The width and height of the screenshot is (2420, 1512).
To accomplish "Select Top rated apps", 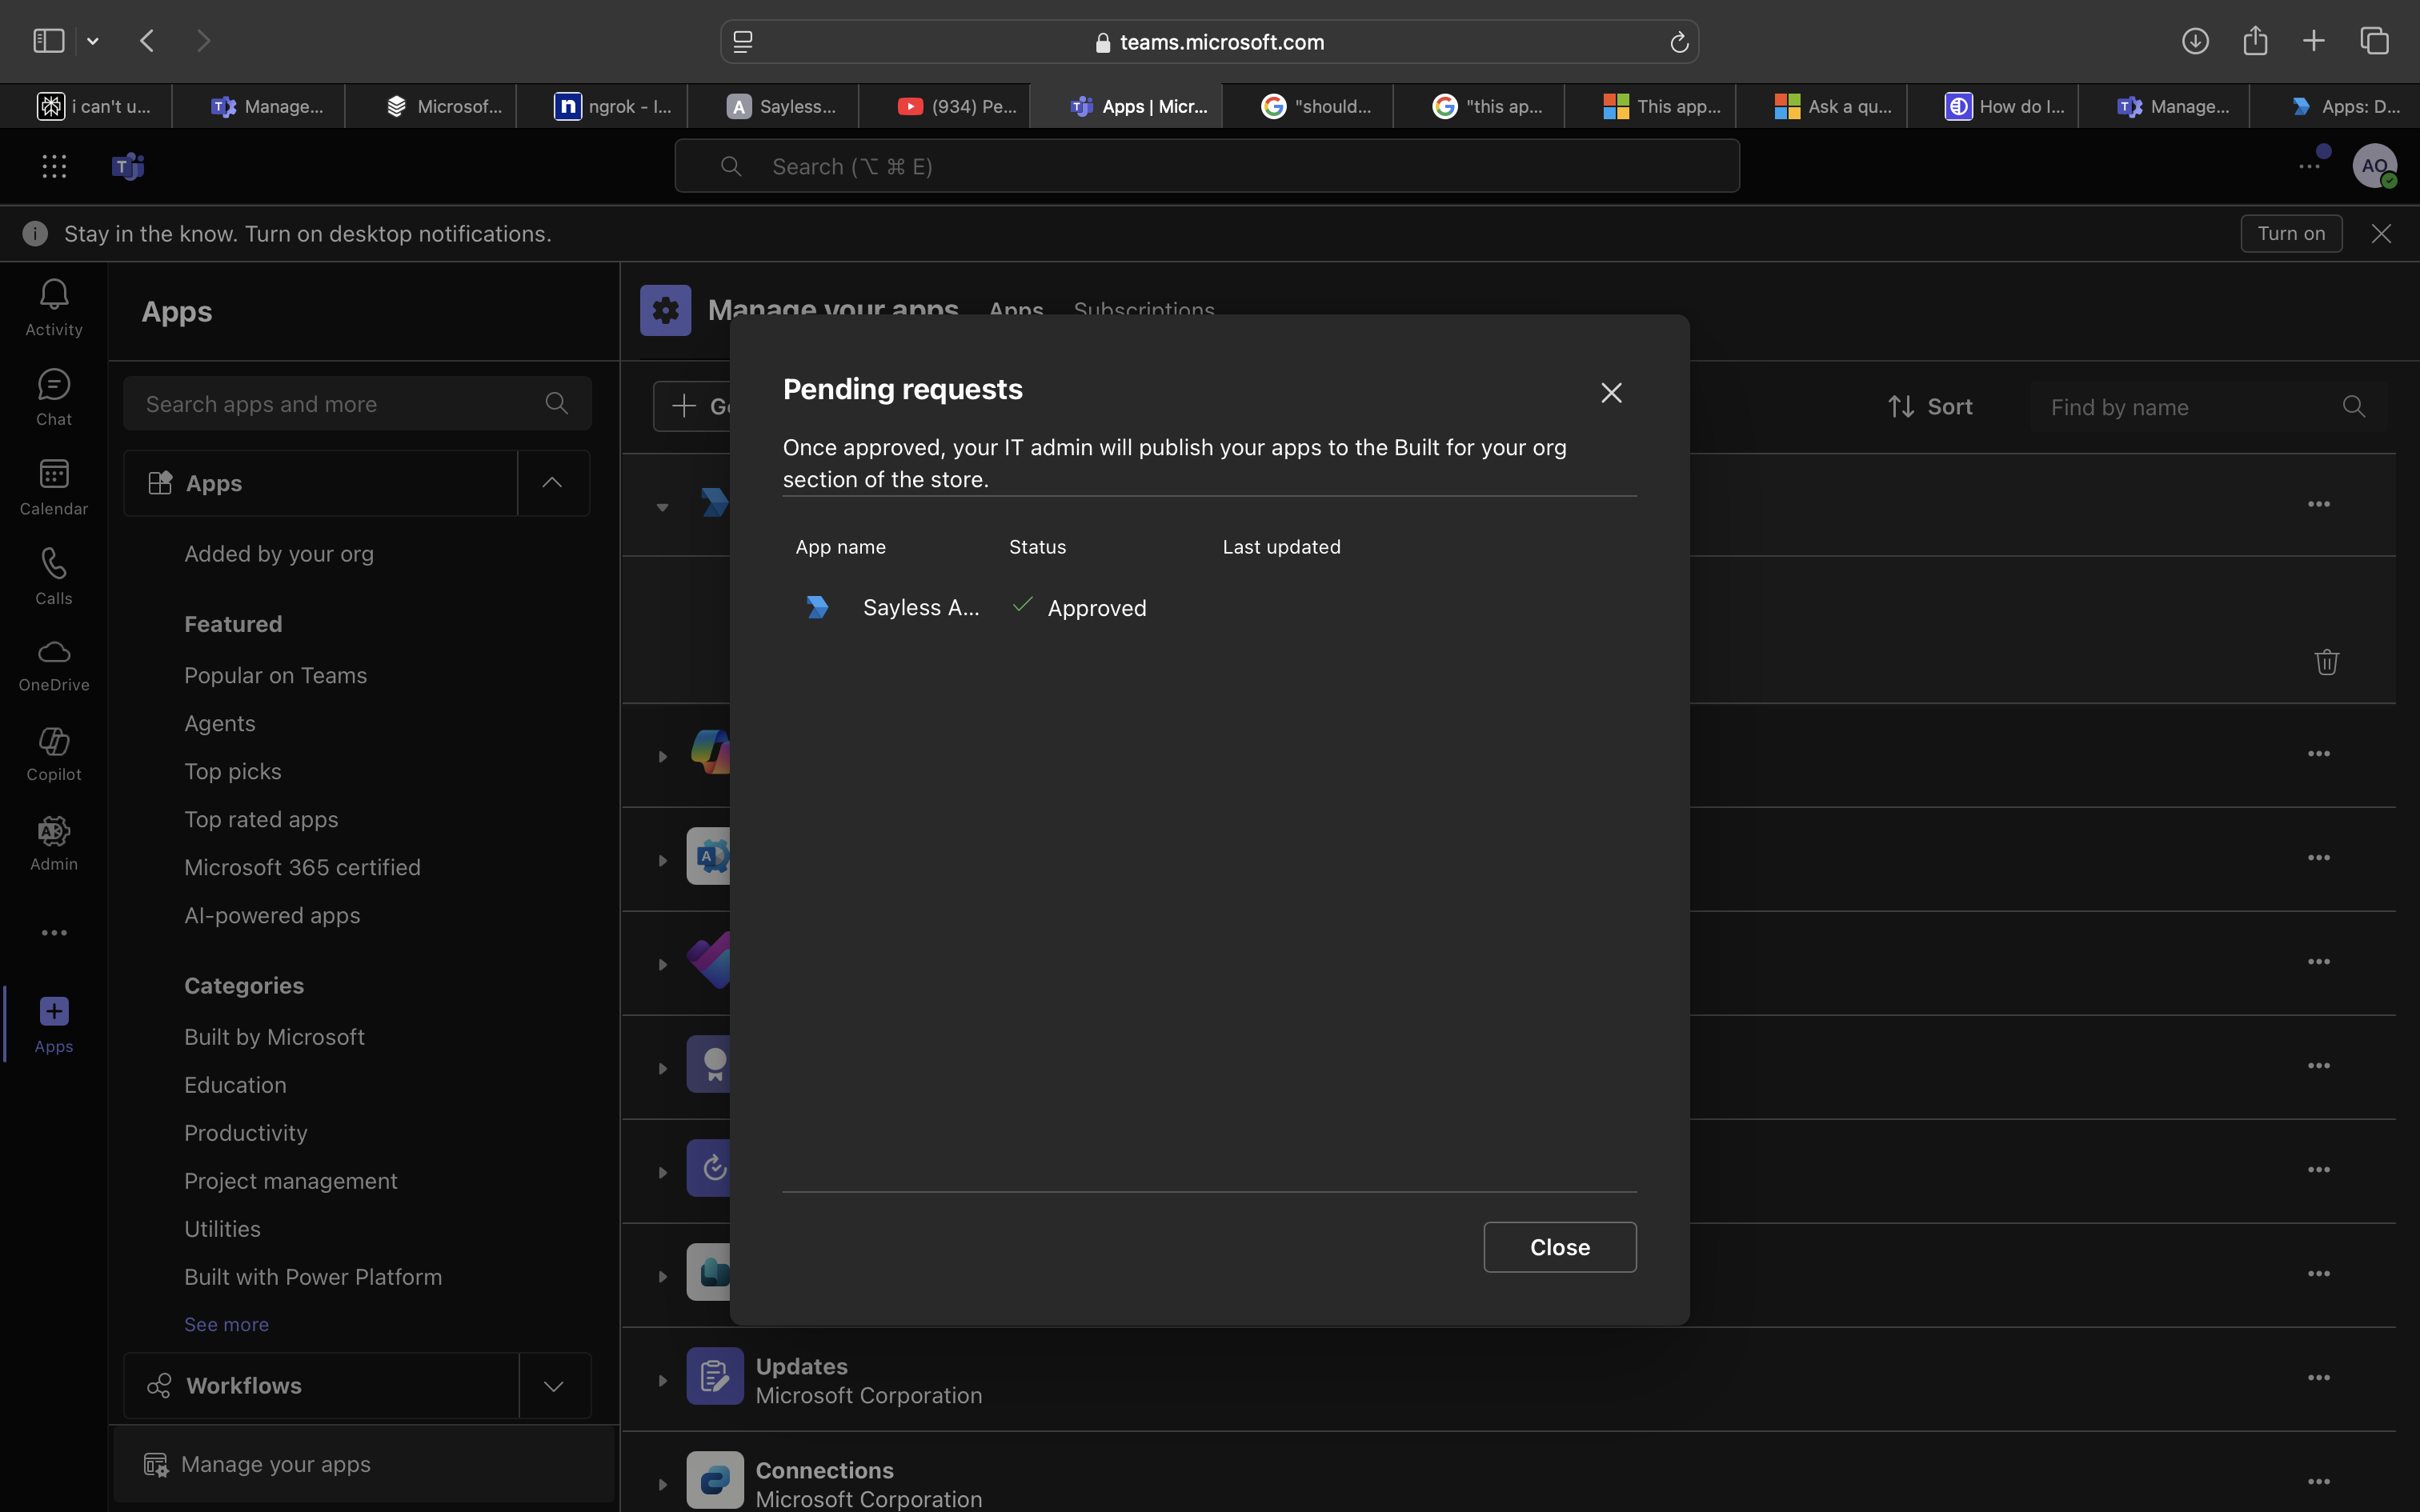I will pos(261,819).
